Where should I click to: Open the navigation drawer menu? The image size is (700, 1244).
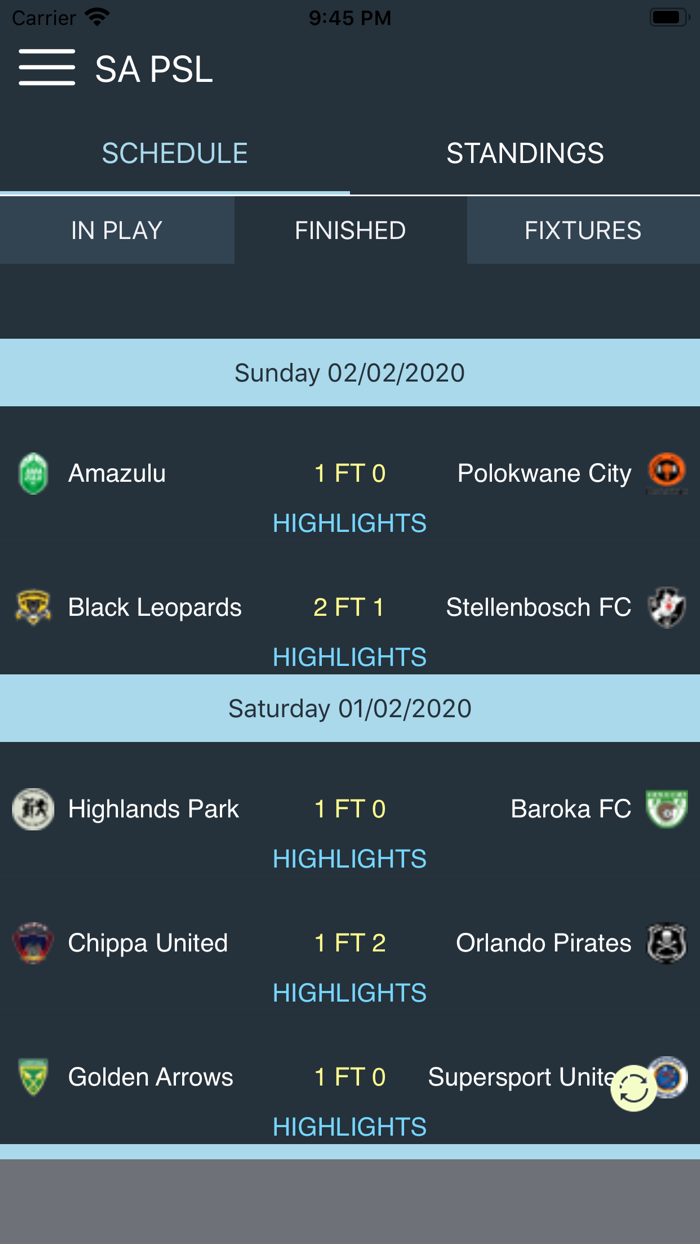[x=47, y=67]
